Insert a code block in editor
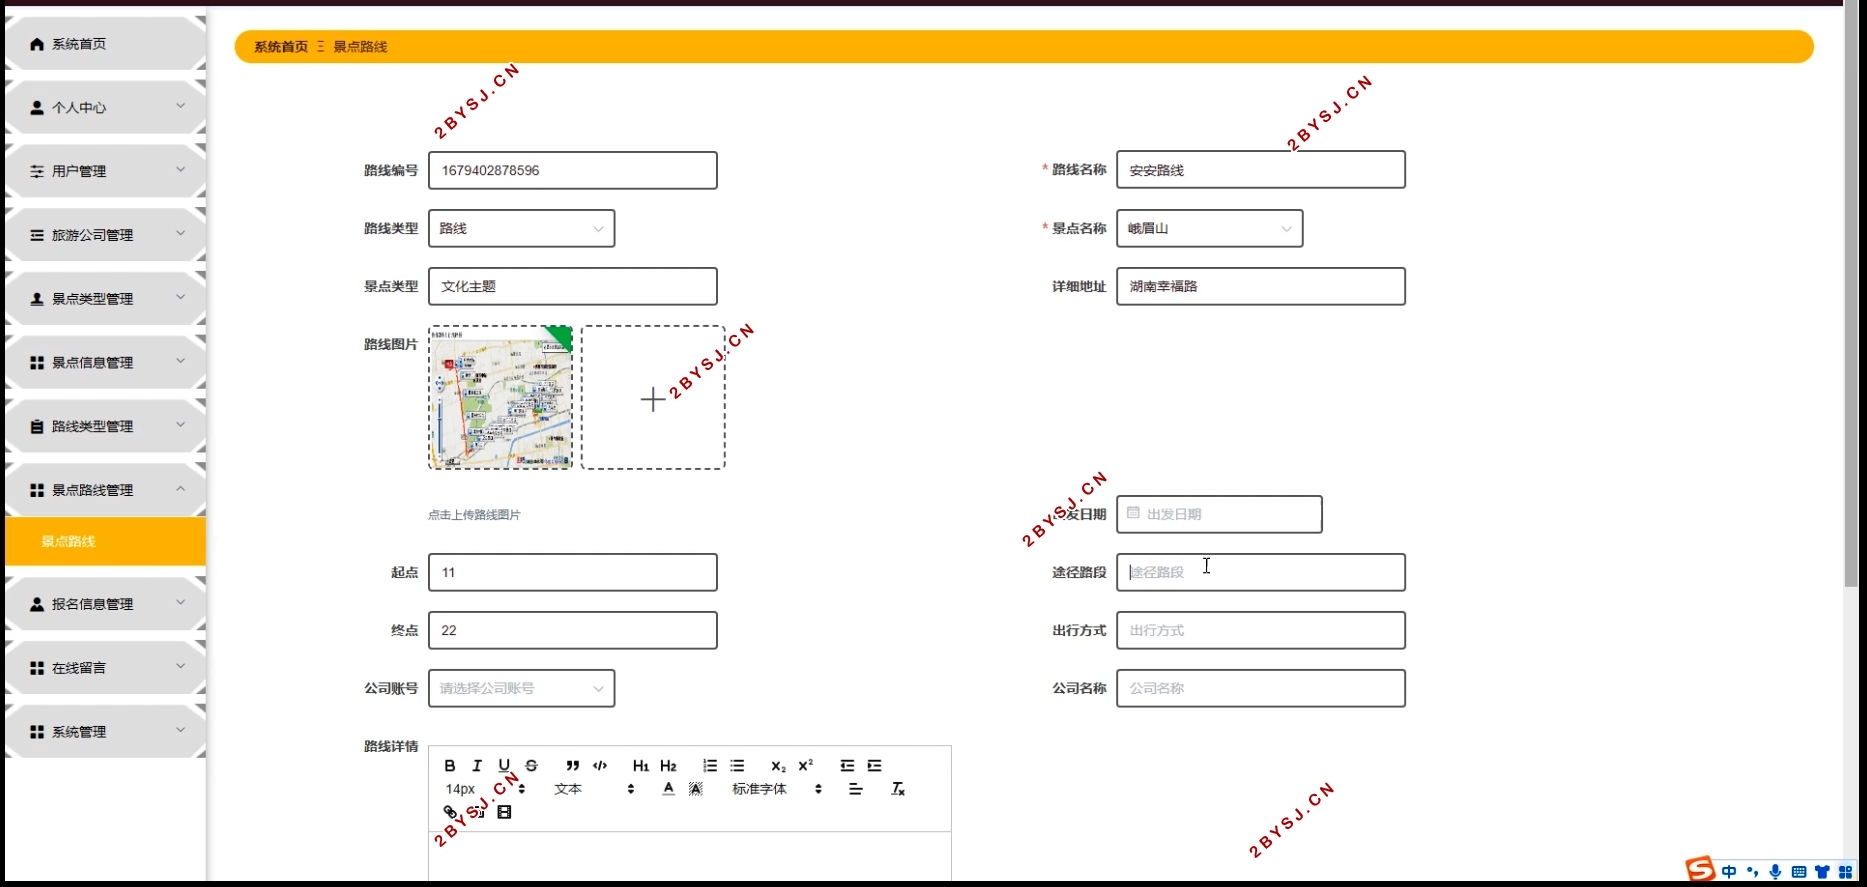The image size is (1867, 887). (600, 766)
